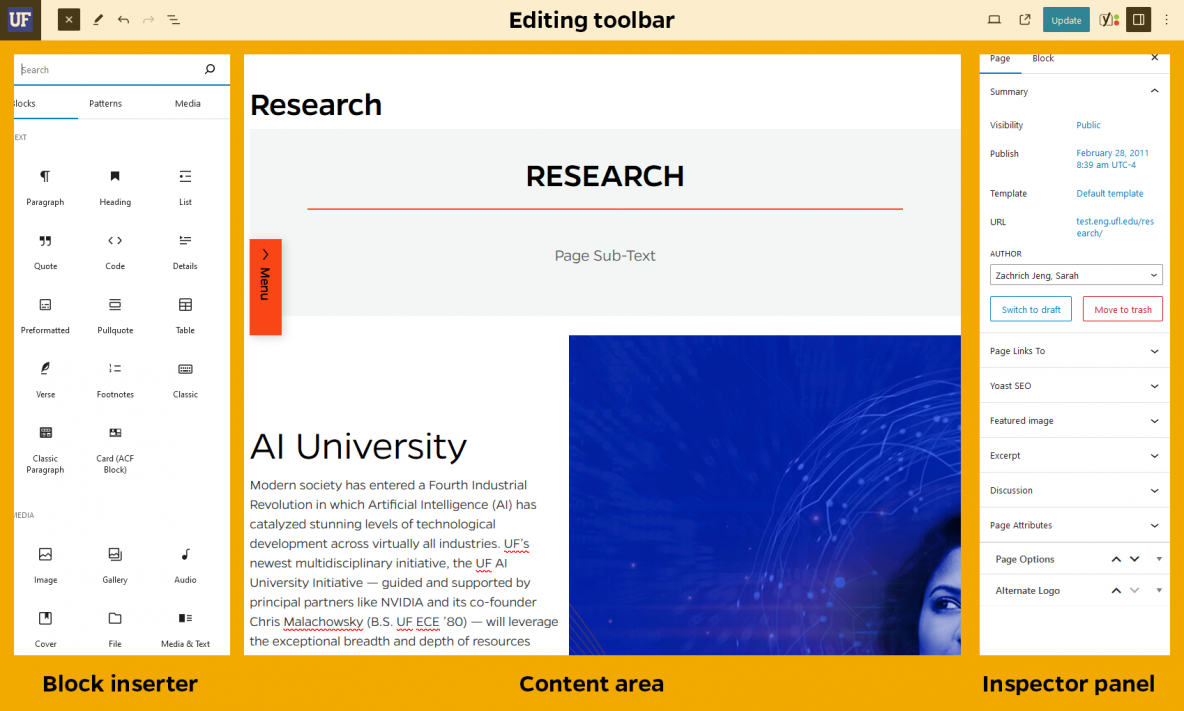Expand the red Menu tab

265,286
